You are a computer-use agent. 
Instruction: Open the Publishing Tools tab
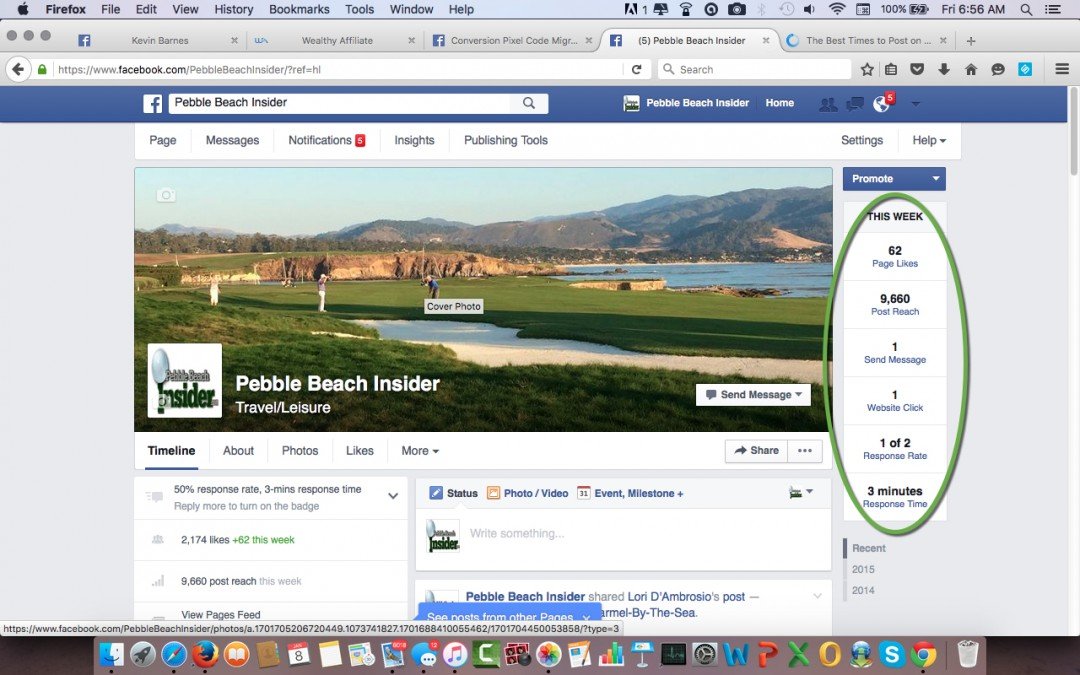[506, 141]
